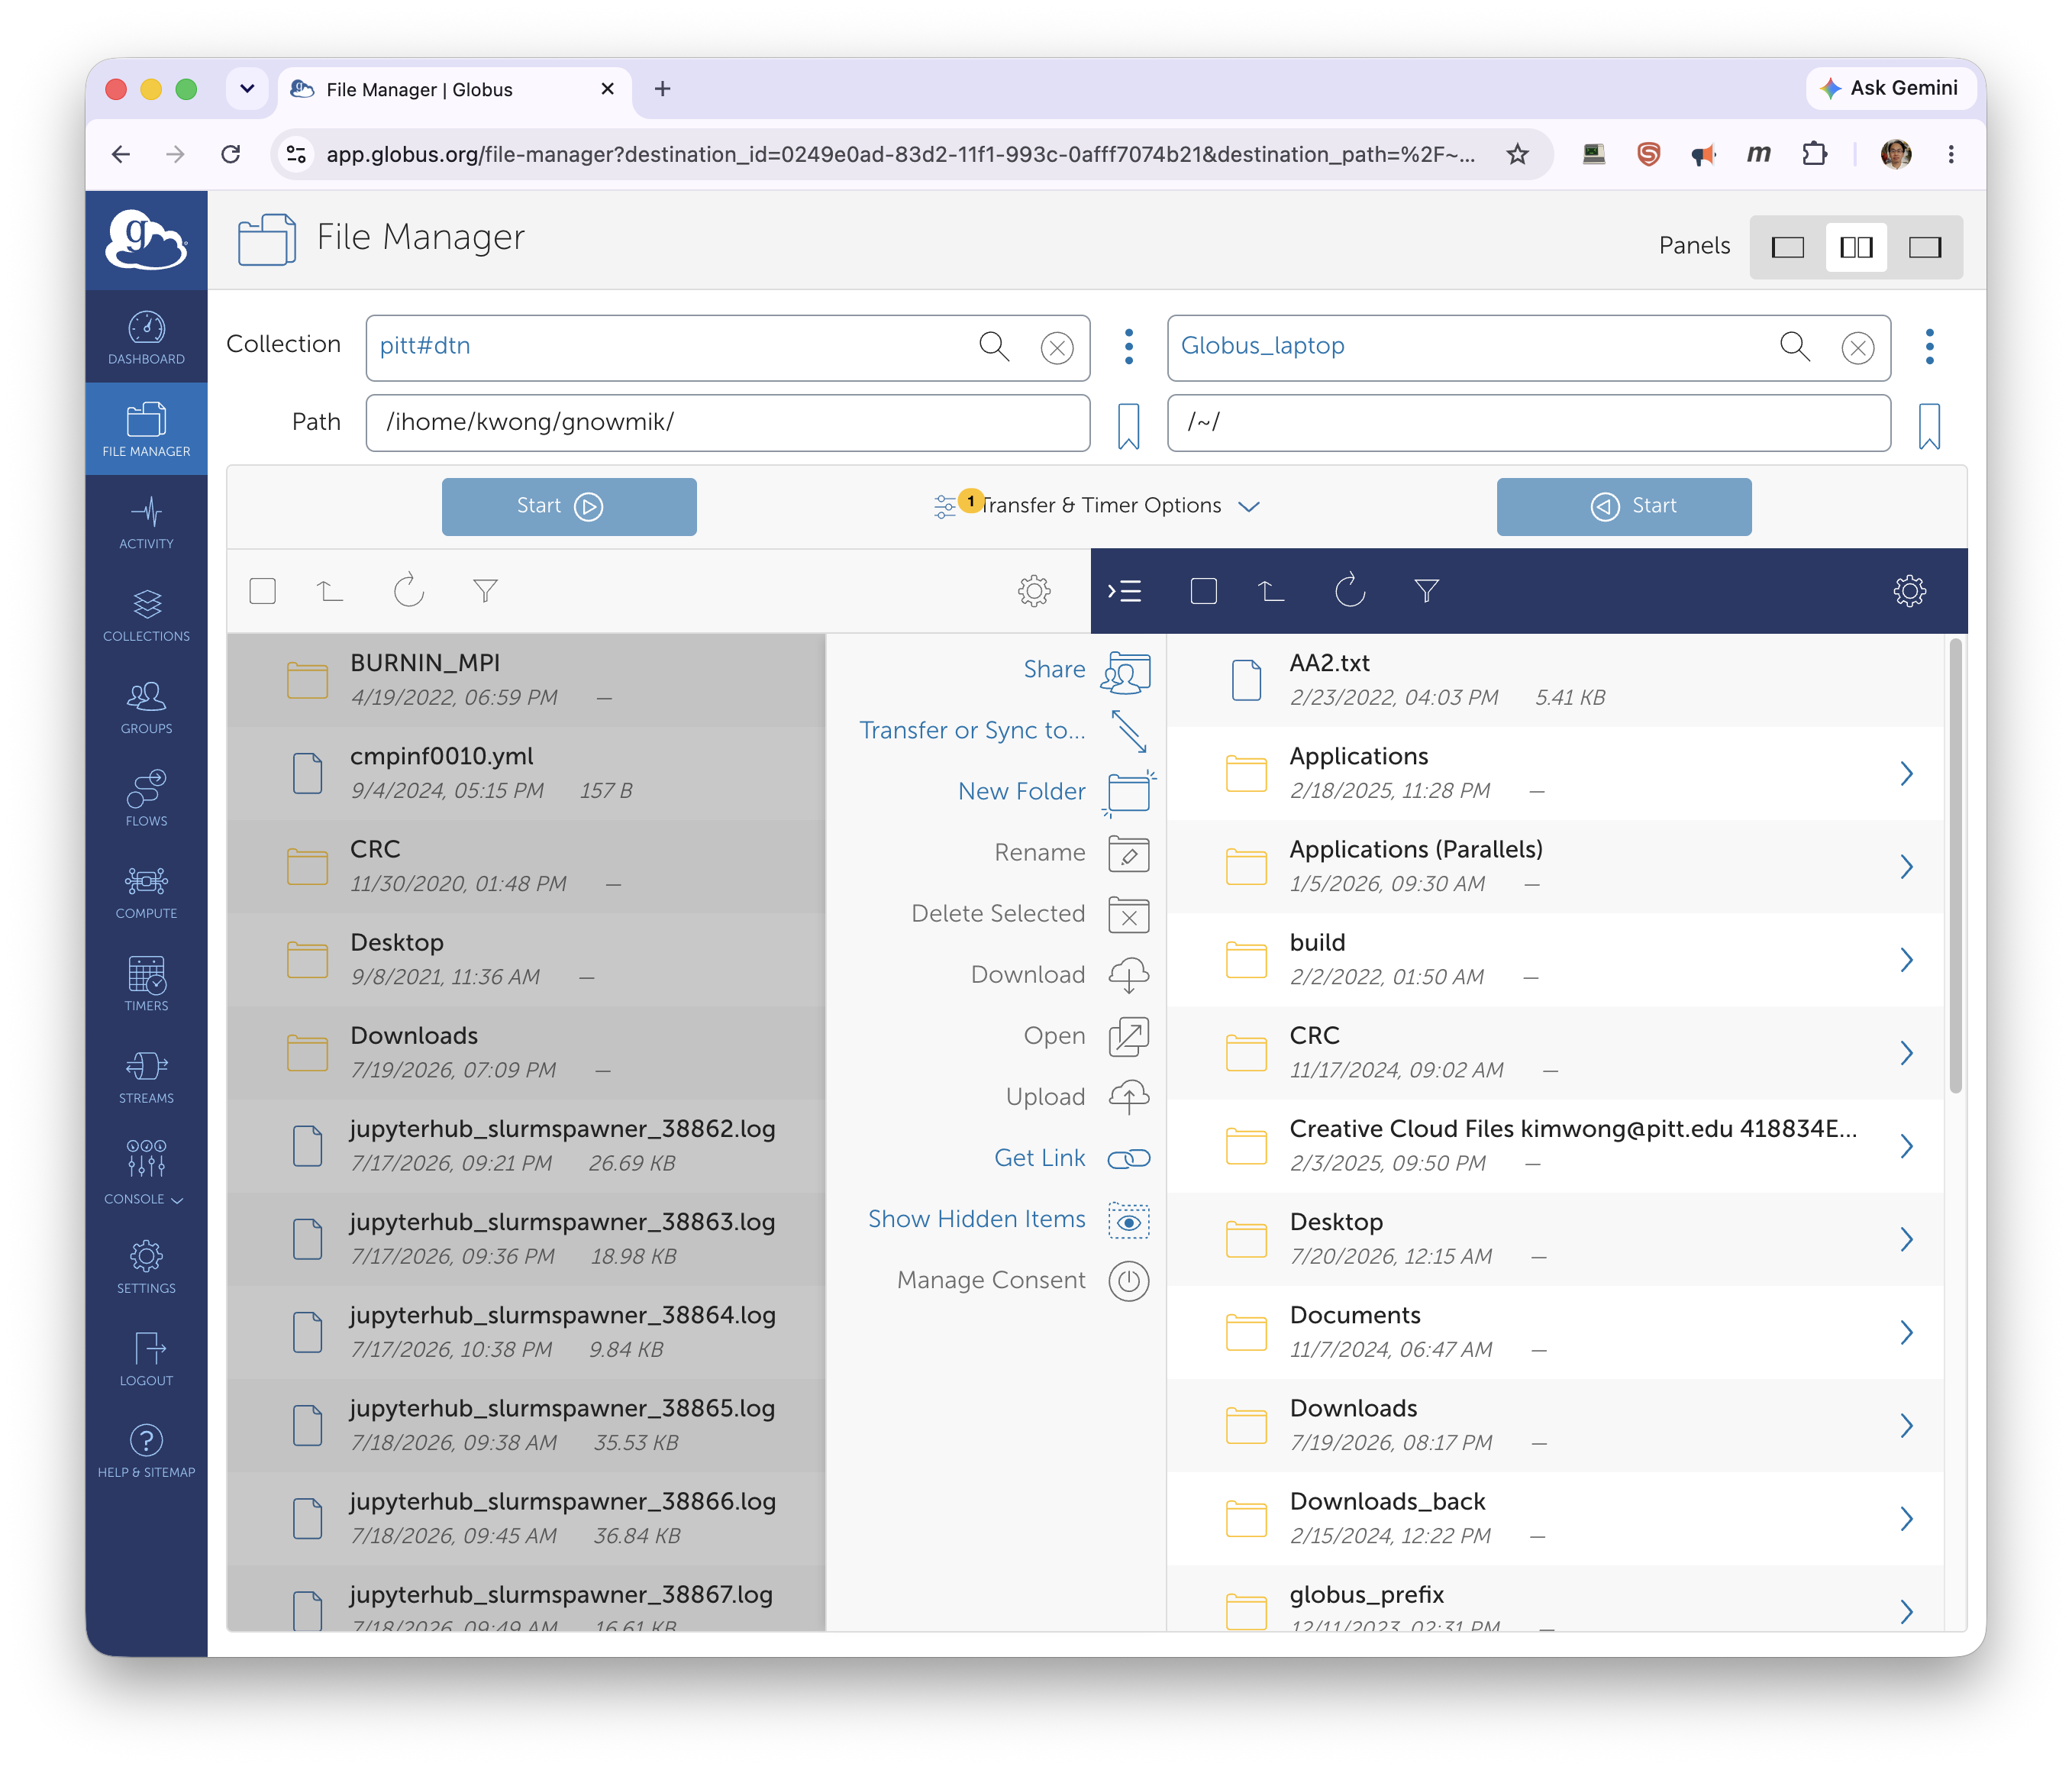Open a new browser tab

point(662,89)
